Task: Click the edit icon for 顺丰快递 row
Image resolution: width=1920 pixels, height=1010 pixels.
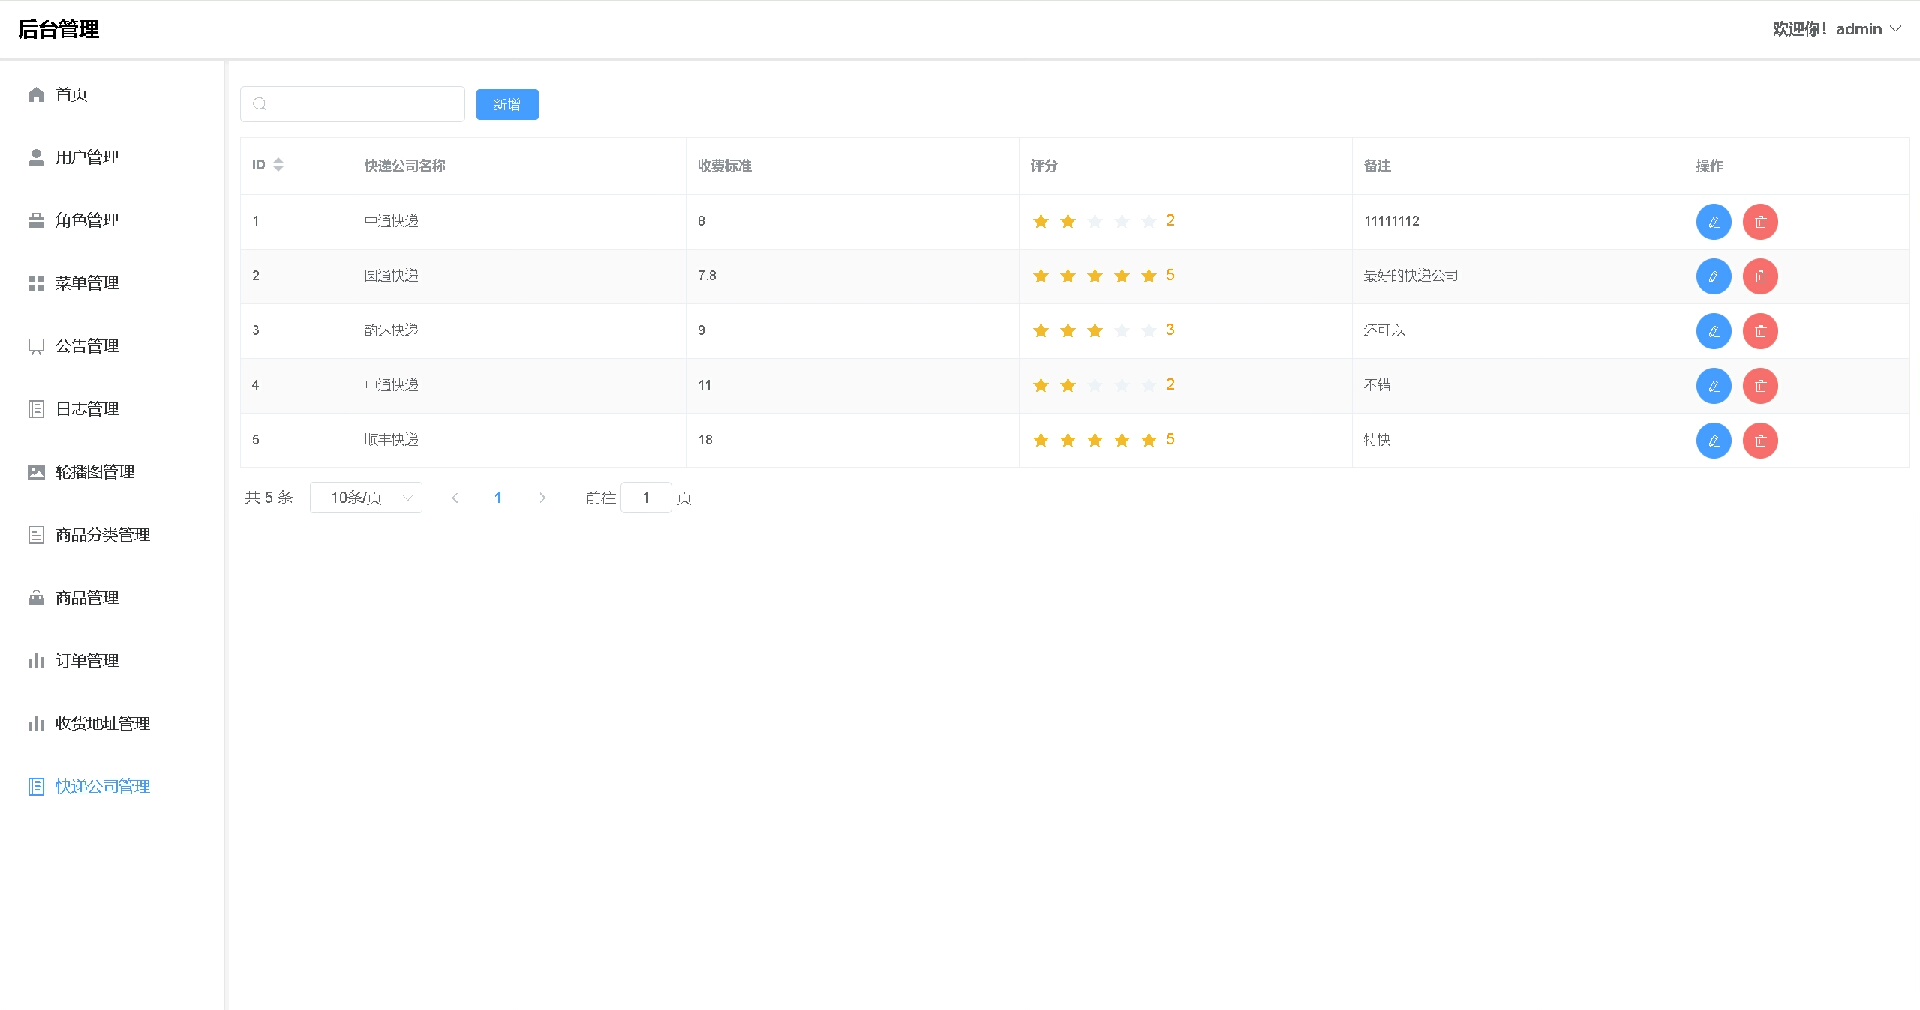Action: click(x=1713, y=441)
